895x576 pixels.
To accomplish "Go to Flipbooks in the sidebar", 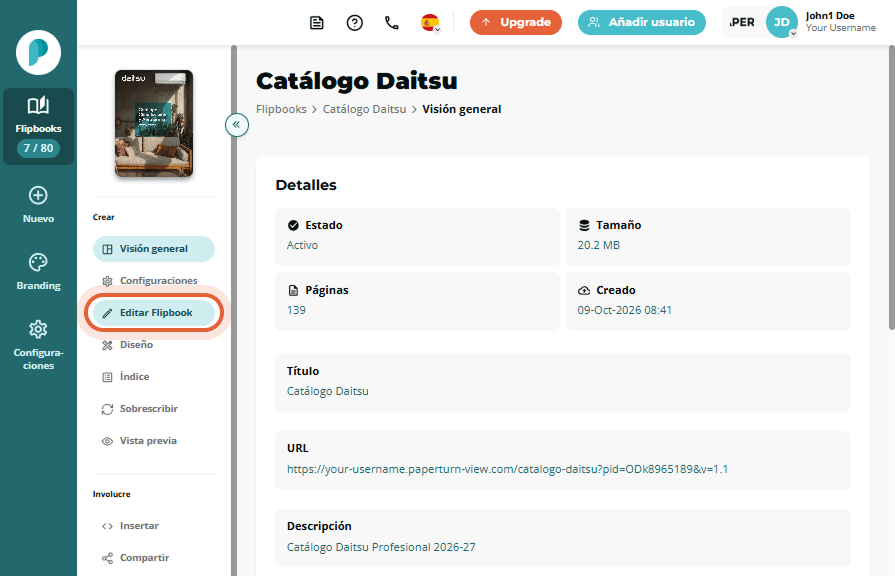I will [x=38, y=126].
